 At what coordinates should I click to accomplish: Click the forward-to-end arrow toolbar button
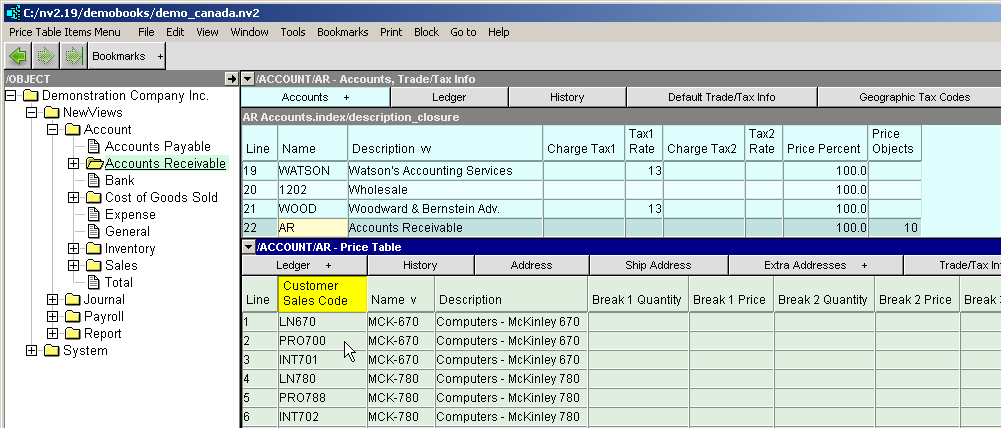72,57
